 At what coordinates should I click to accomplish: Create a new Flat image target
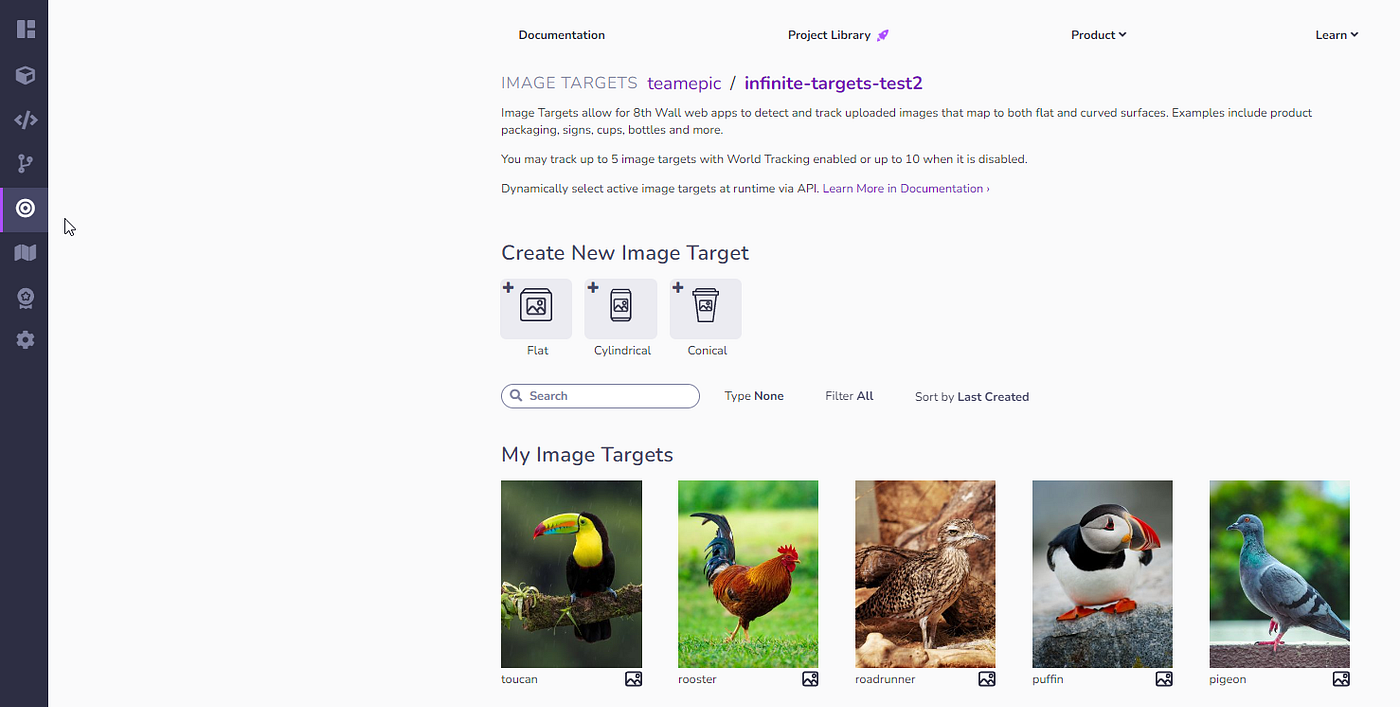537,309
